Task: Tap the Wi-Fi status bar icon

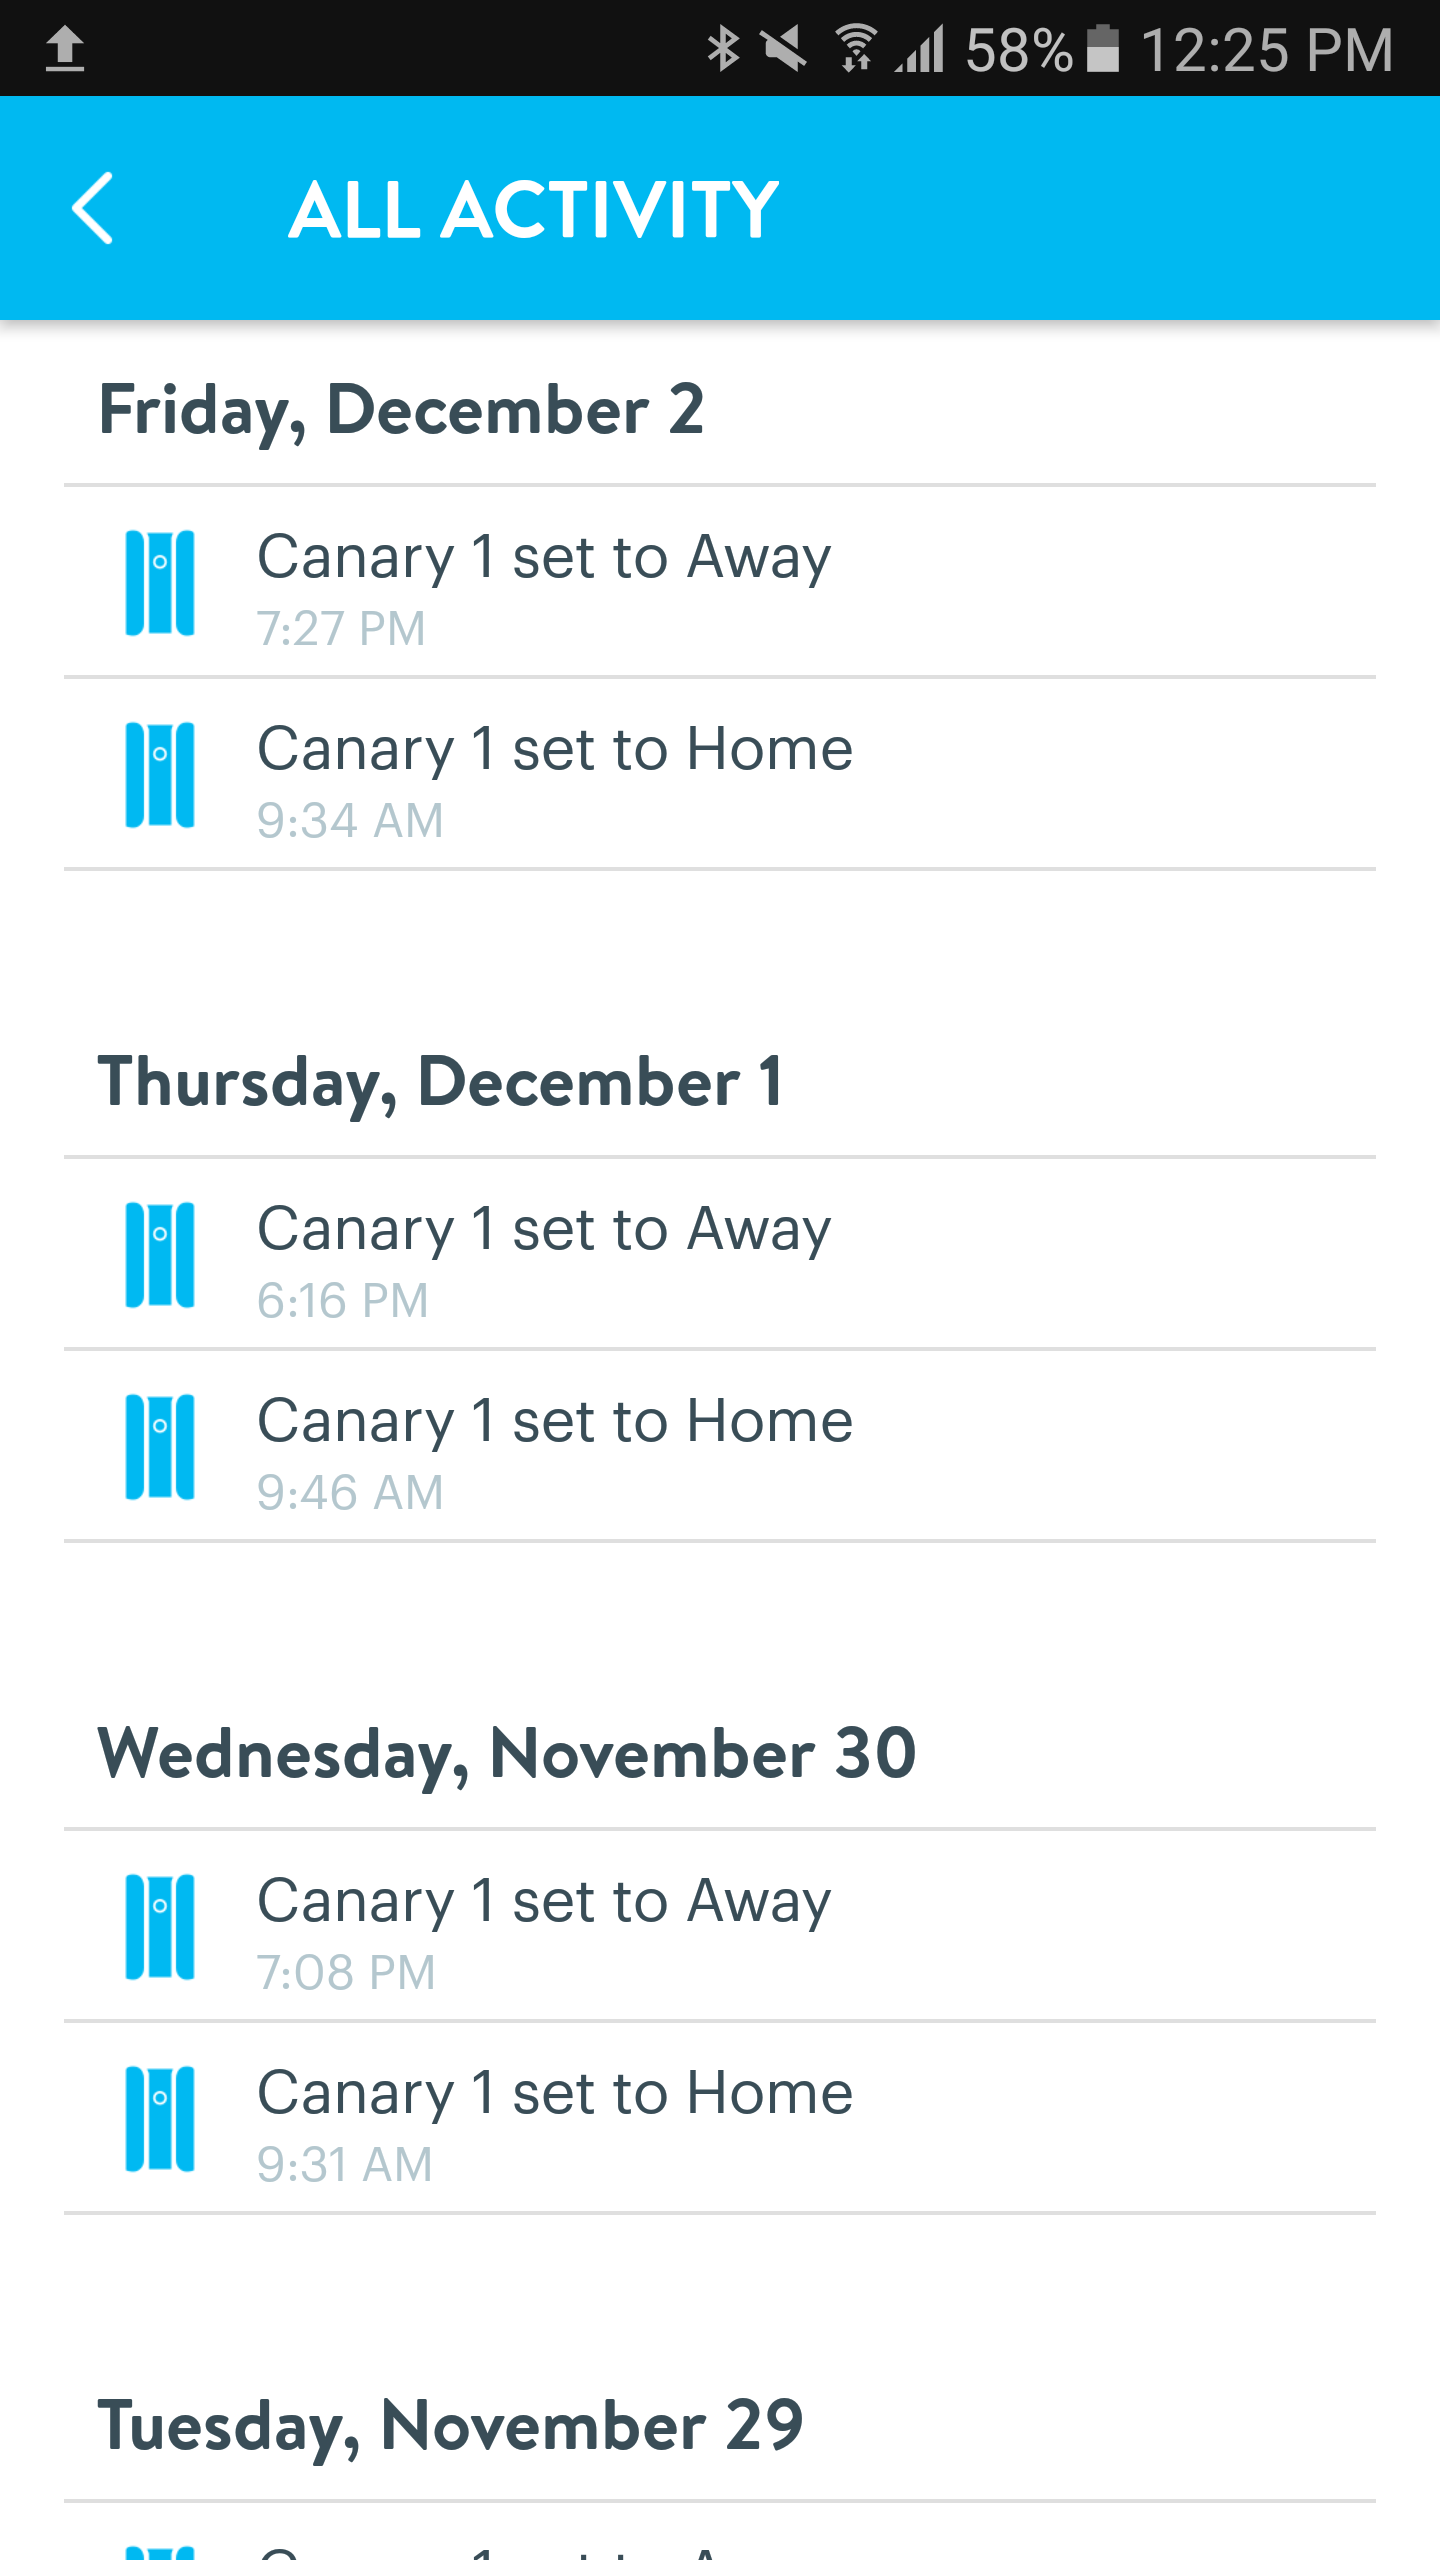Action: [x=856, y=49]
